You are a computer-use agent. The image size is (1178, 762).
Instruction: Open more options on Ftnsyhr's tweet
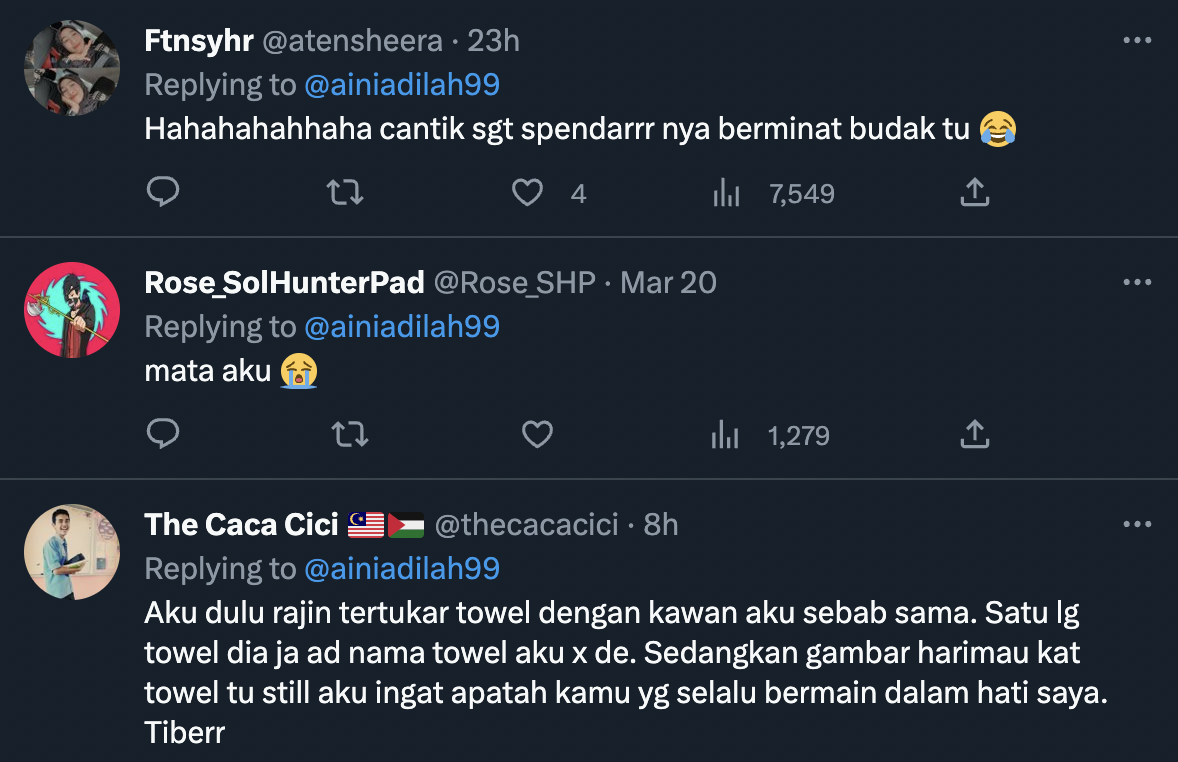[1137, 41]
